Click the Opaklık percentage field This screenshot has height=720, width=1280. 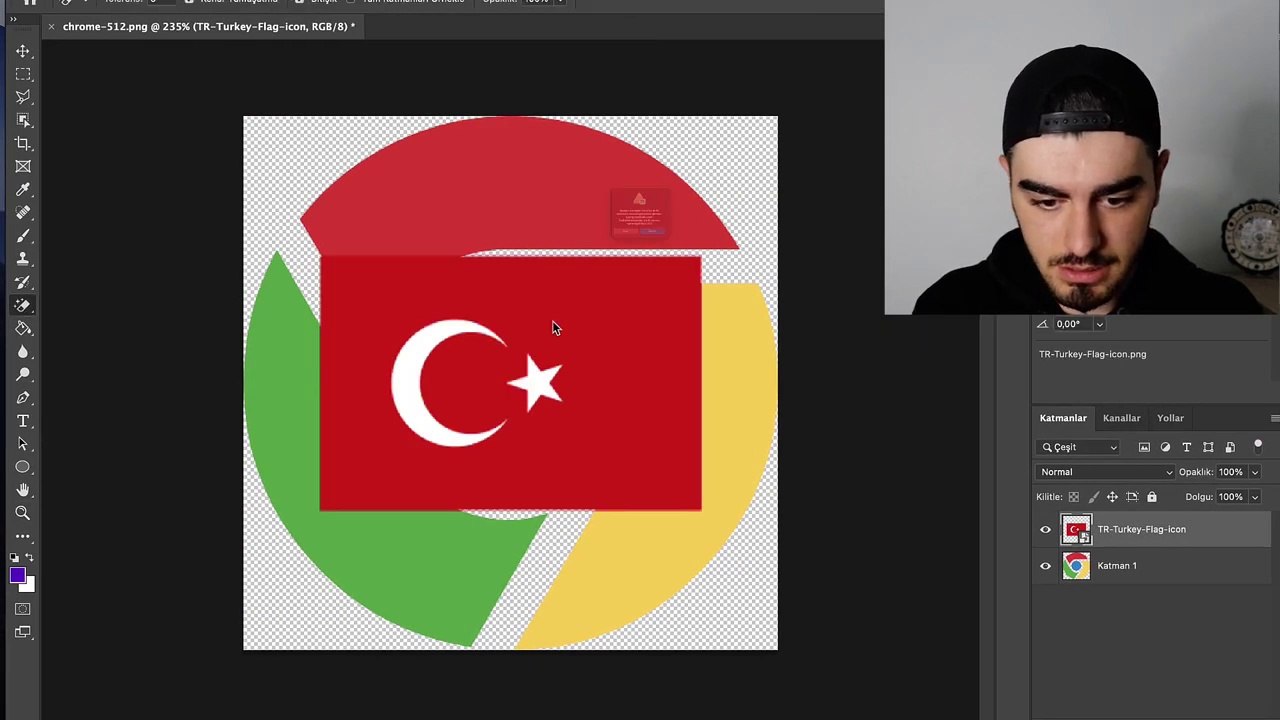click(x=1231, y=472)
